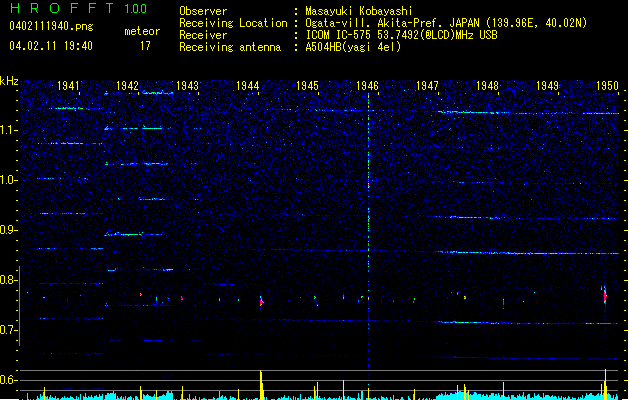Click the 0.7 kHz frequency axis label
Screen dimensions: 629x400
pyautogui.click(x=9, y=330)
